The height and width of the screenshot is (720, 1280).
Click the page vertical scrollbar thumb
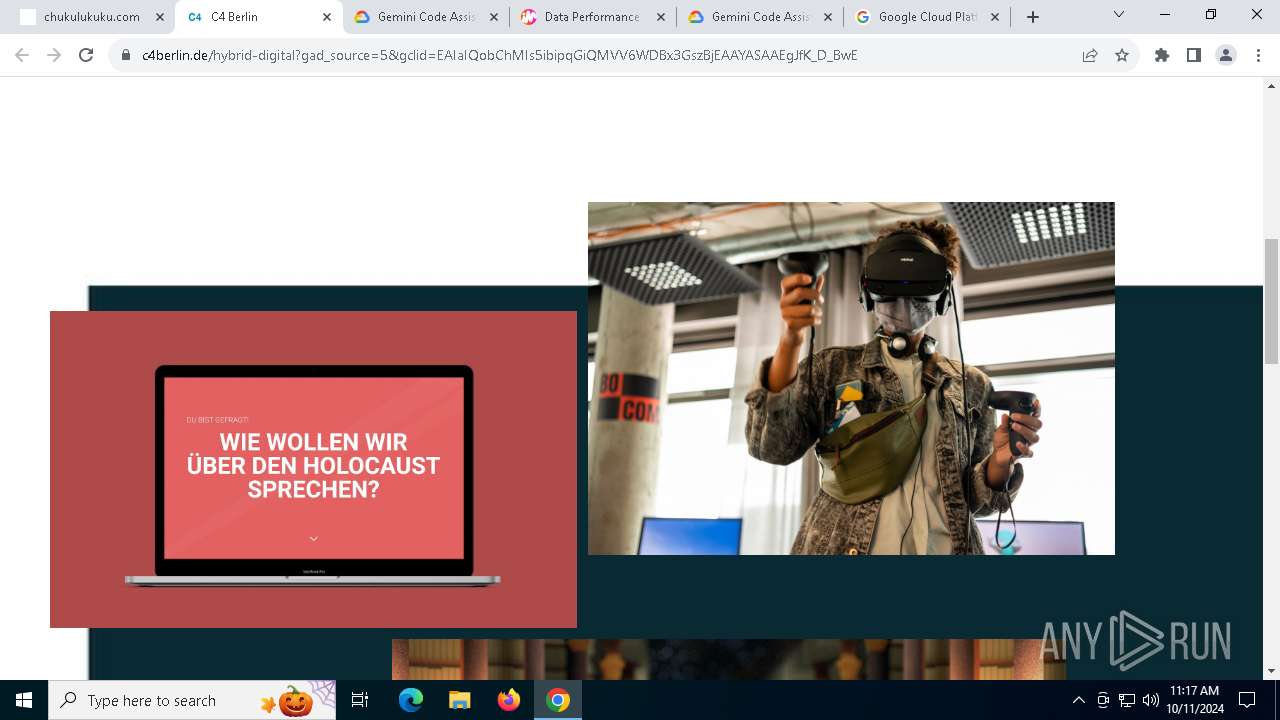[1272, 301]
